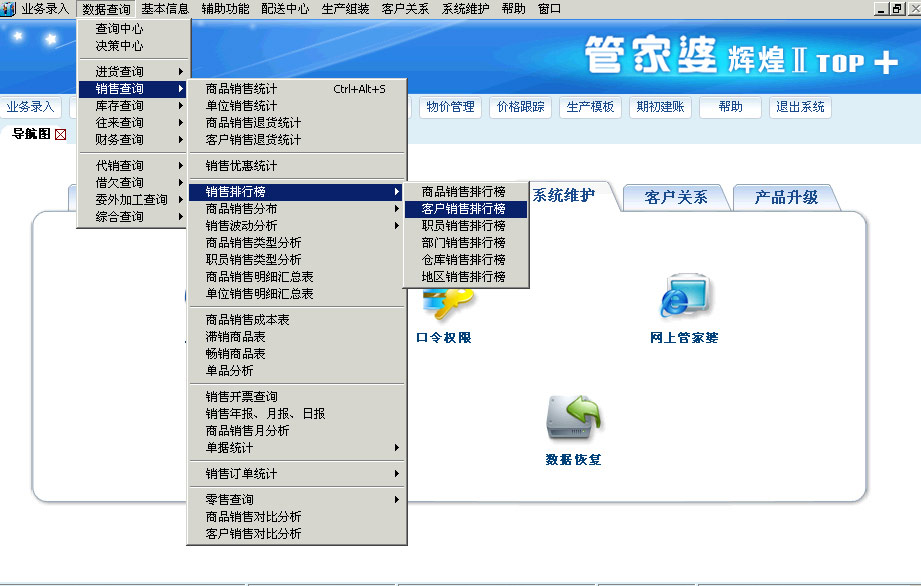Select 销售年报、月报、日报 menu entry

297,413
